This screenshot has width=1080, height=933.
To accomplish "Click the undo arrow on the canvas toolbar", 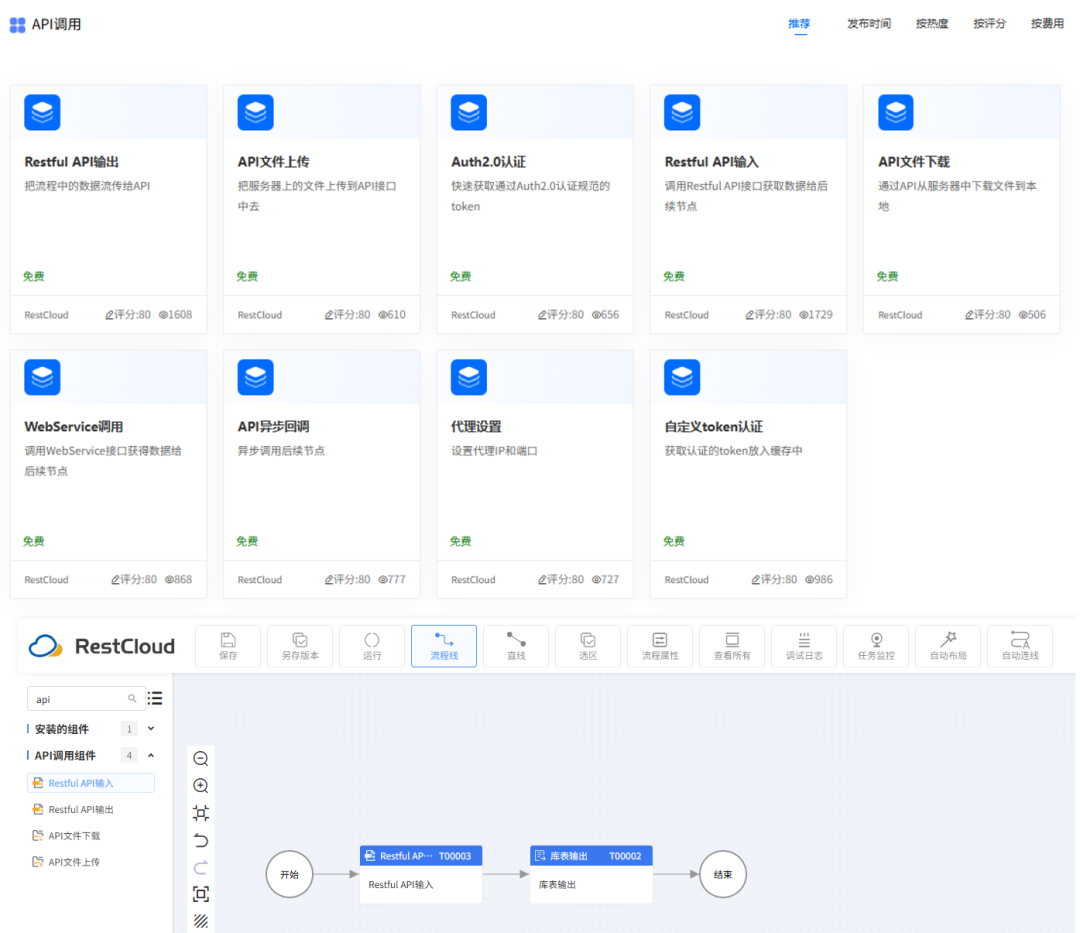I will click(x=201, y=840).
